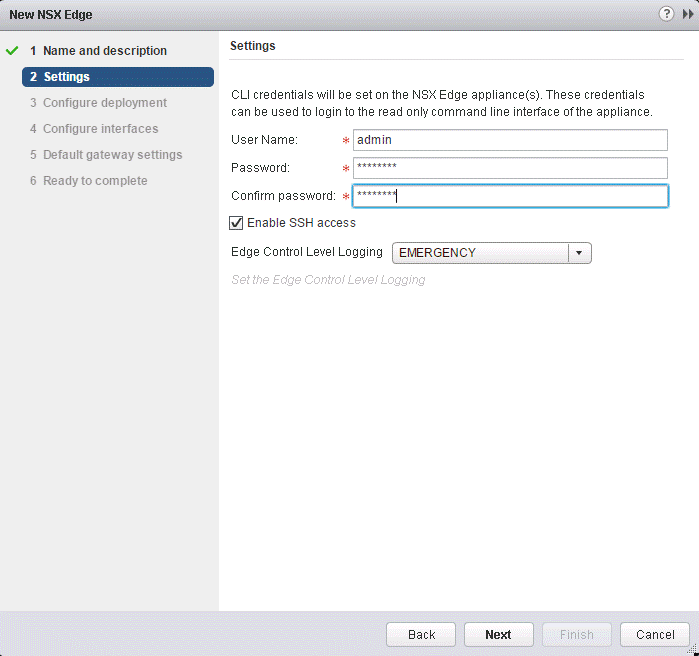The width and height of the screenshot is (699, 656).
Task: Select the EMERGENCY logging level combo box
Action: pyautogui.click(x=480, y=253)
